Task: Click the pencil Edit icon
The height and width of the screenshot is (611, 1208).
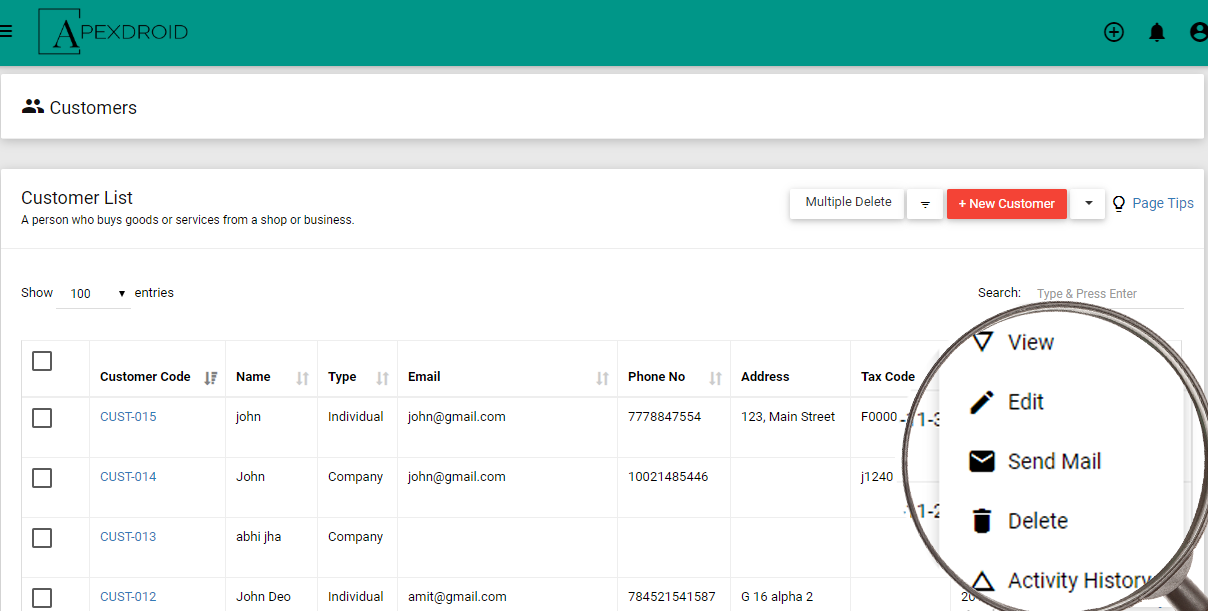Action: click(x=982, y=402)
